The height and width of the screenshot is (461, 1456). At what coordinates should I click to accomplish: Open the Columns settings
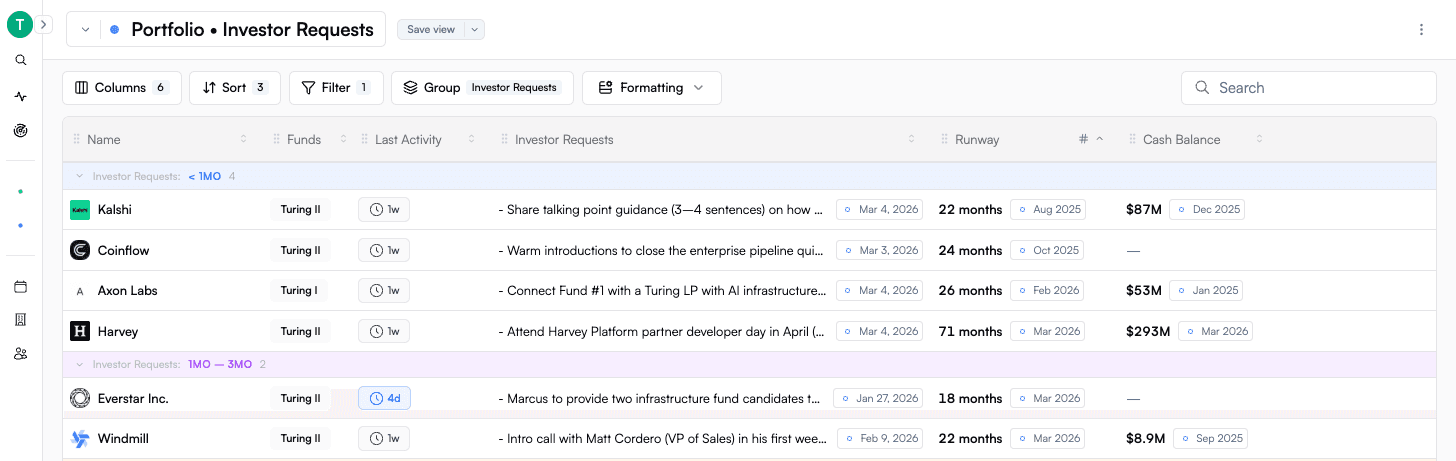pyautogui.click(x=121, y=88)
